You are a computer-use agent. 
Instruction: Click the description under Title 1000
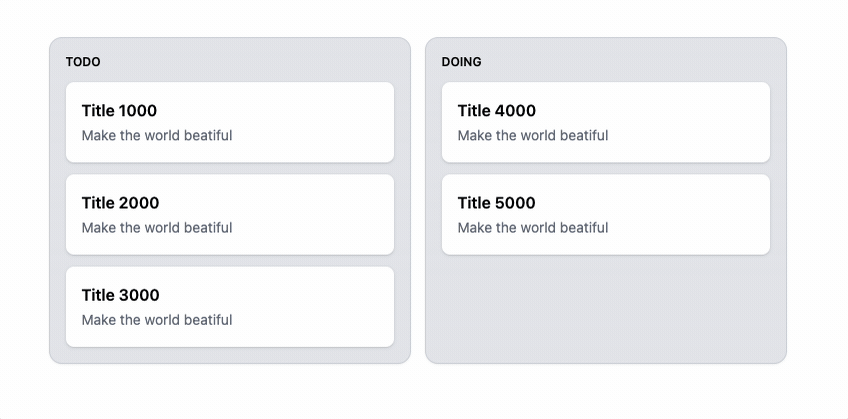click(157, 136)
